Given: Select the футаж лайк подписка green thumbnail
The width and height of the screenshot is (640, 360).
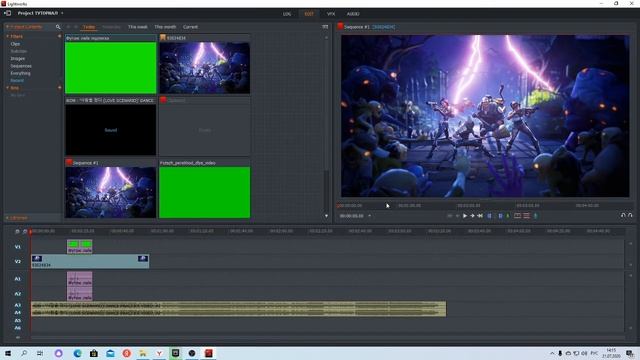Looking at the screenshot, I should click(x=111, y=68).
